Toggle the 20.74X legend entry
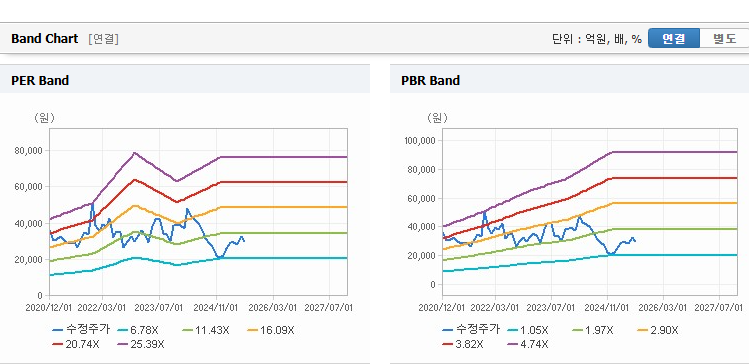The height and width of the screenshot is (364, 749). 76,344
